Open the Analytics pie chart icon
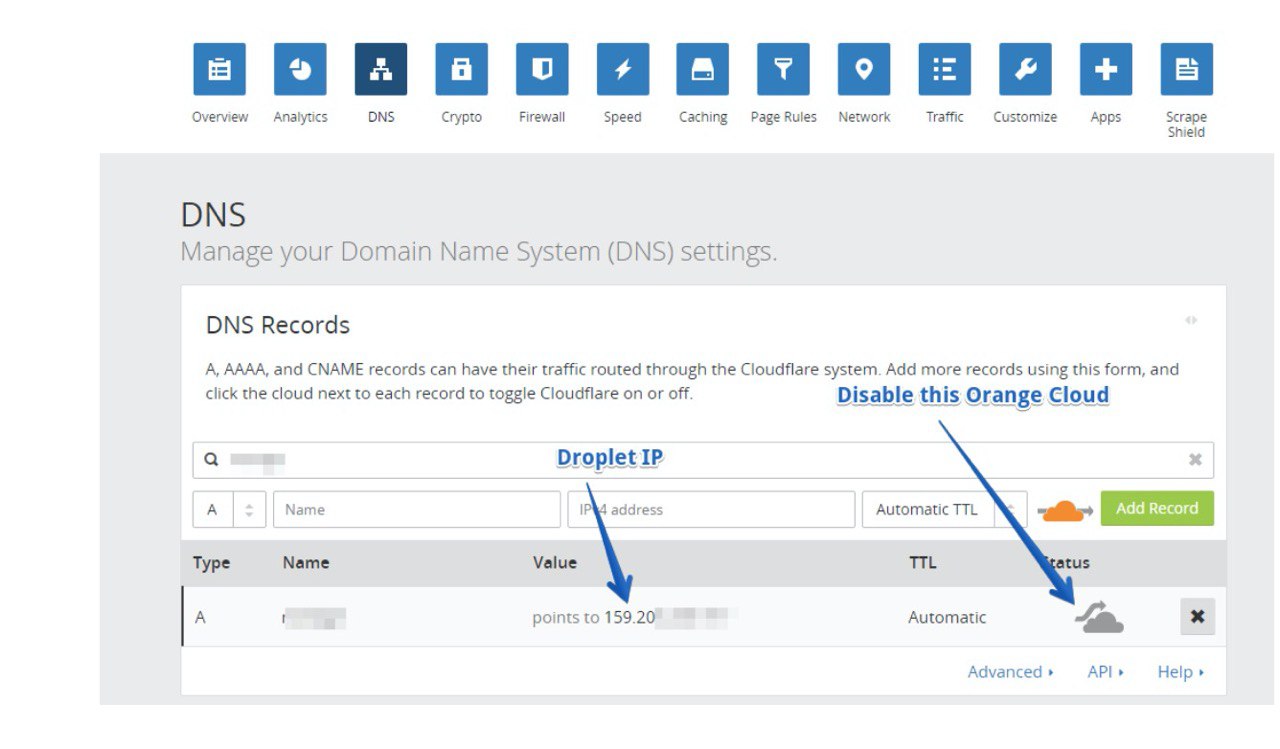Viewport: 1280px width, 749px height. coord(300,69)
